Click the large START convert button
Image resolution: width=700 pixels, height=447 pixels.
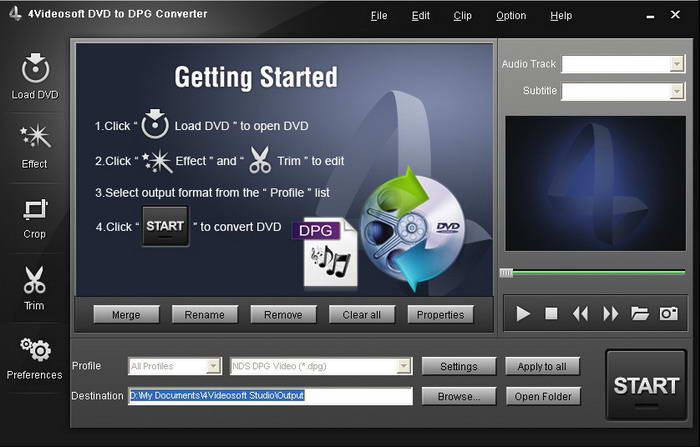pyautogui.click(x=646, y=386)
